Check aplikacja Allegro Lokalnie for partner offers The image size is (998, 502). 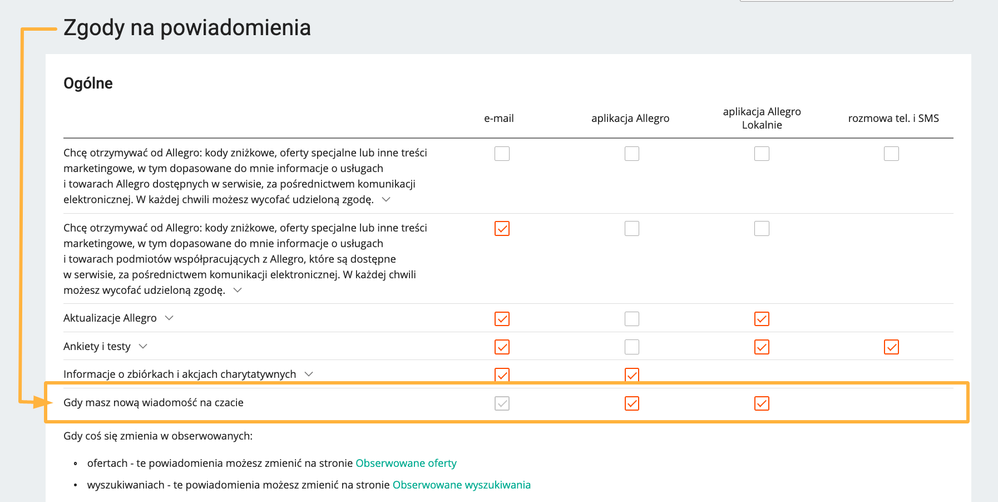[x=761, y=228]
